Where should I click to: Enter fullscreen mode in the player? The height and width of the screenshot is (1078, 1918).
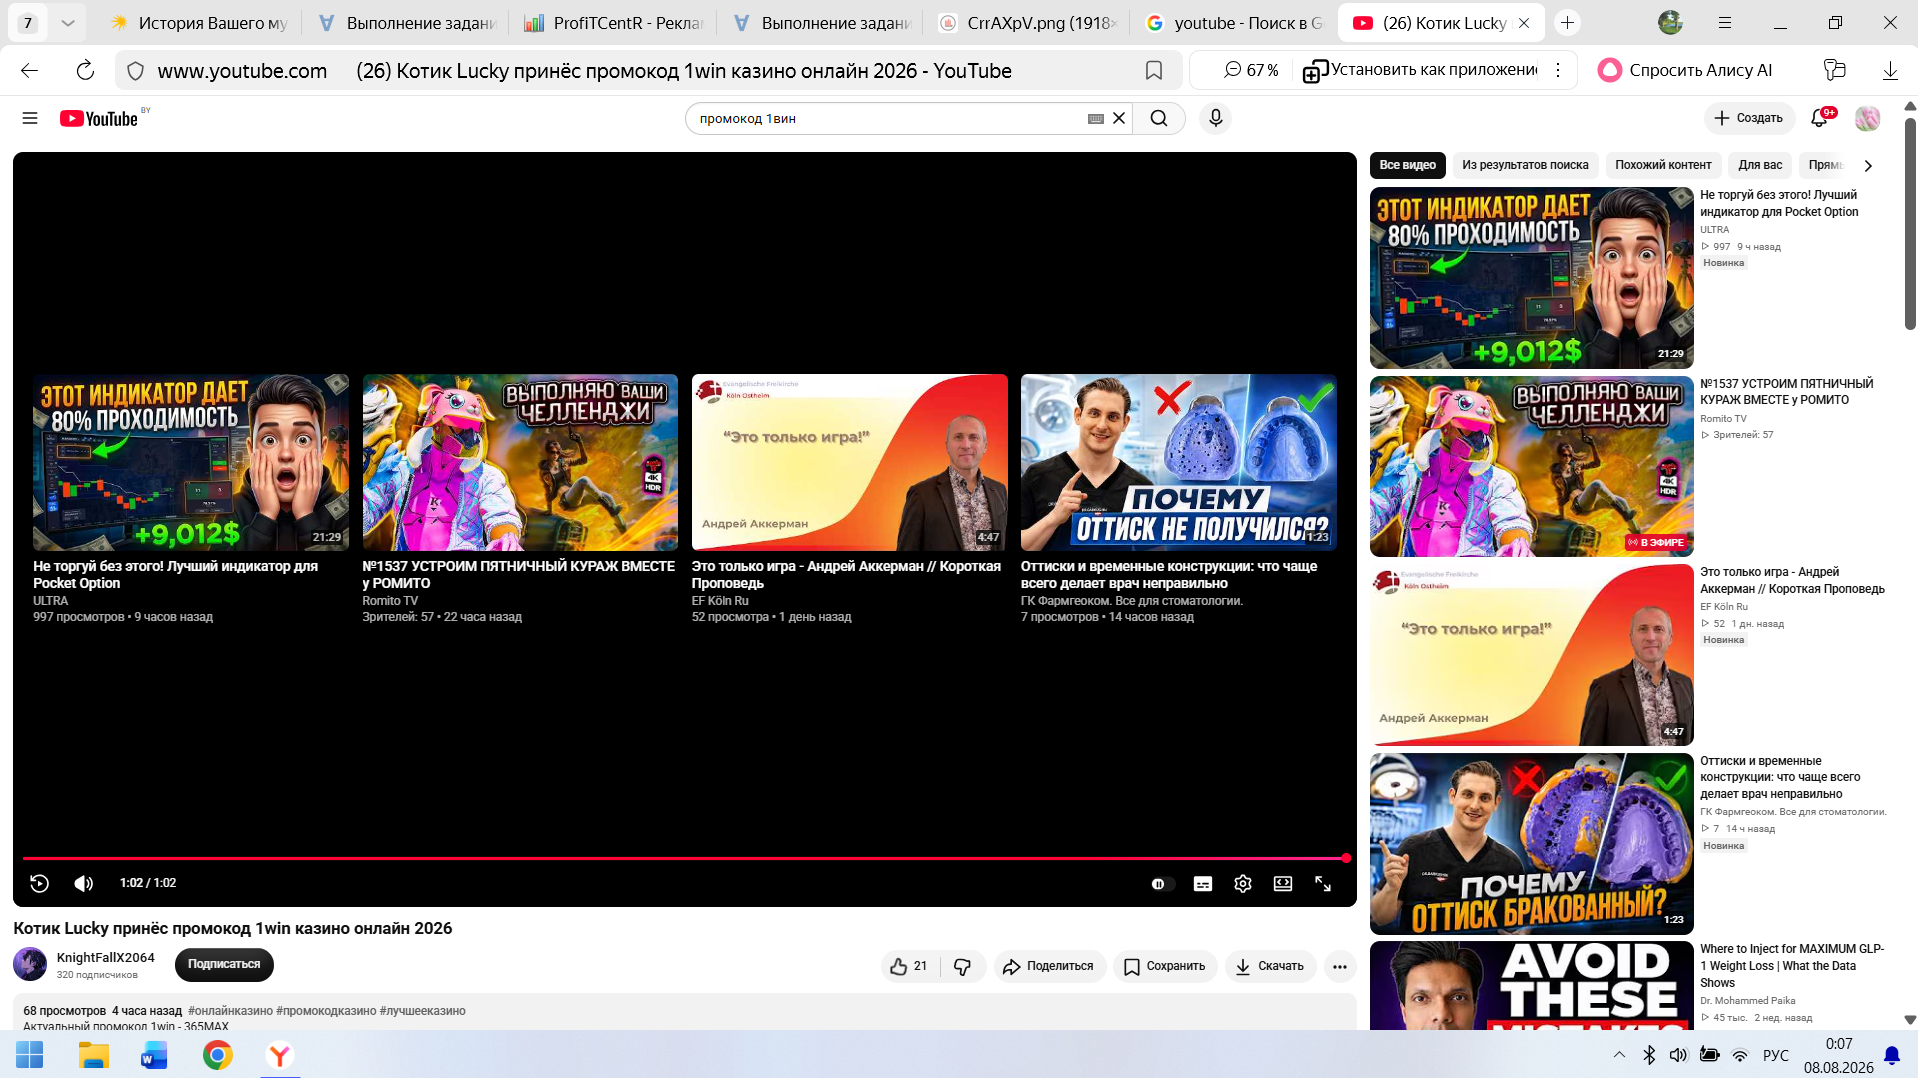pyautogui.click(x=1323, y=884)
